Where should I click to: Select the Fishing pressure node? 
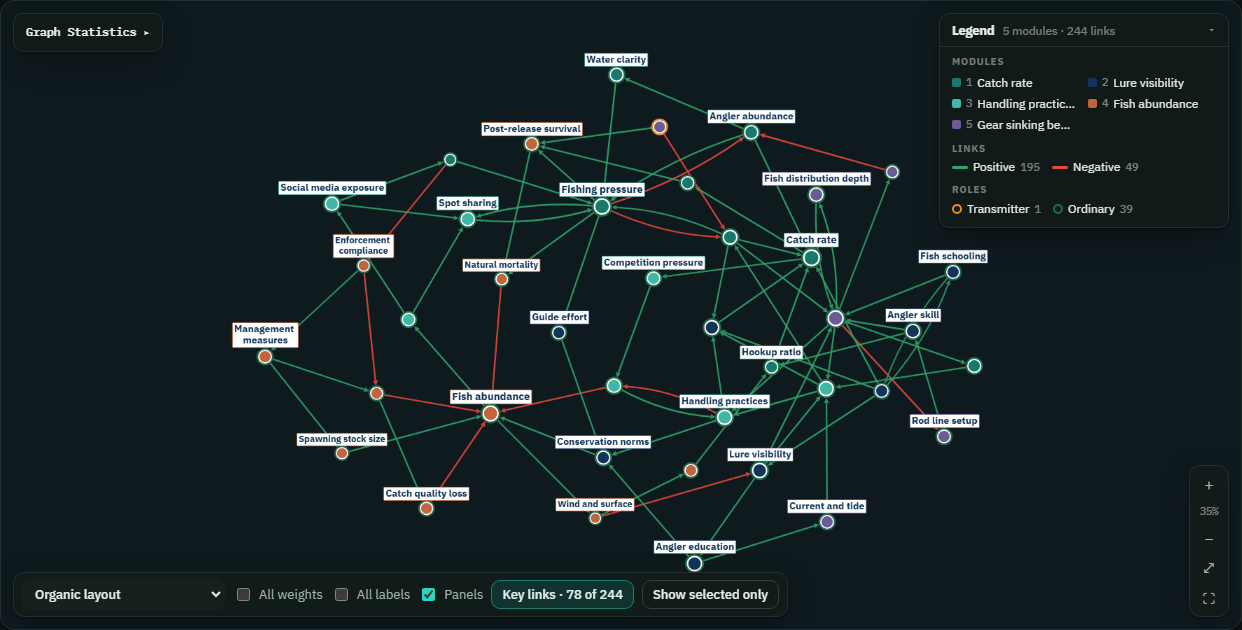(x=602, y=206)
